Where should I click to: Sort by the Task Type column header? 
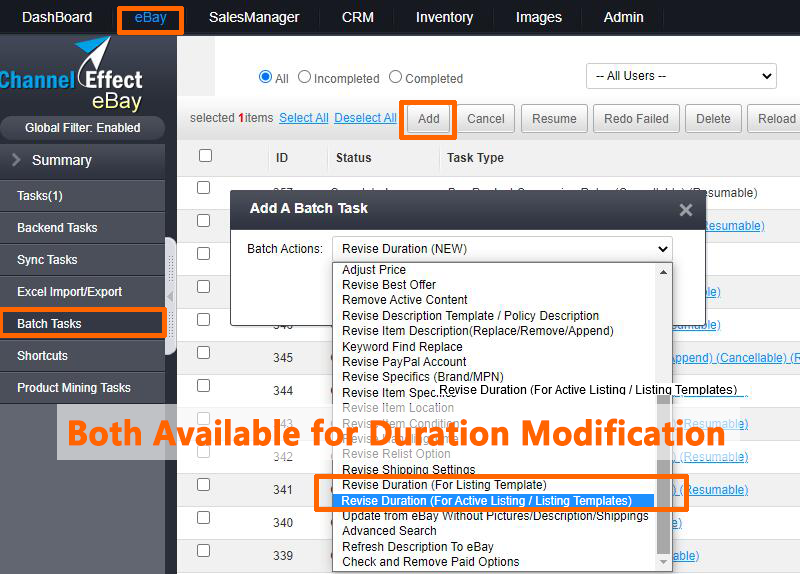click(x=475, y=158)
